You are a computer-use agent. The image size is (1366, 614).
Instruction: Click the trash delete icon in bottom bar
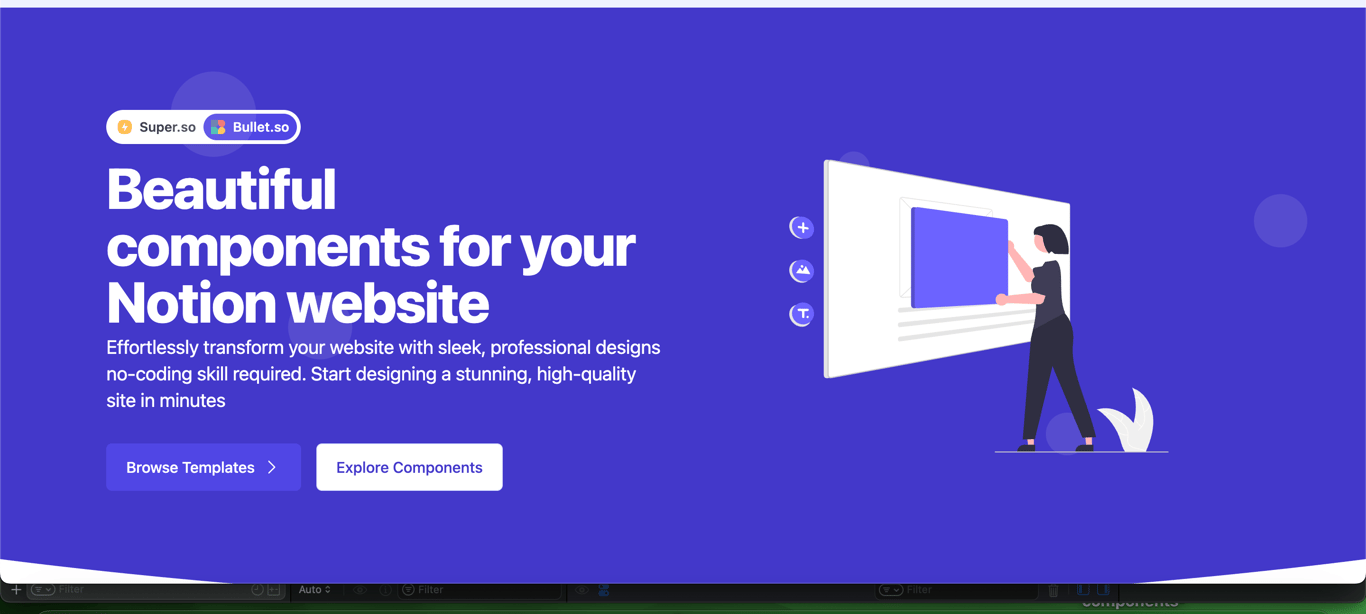pos(1053,591)
